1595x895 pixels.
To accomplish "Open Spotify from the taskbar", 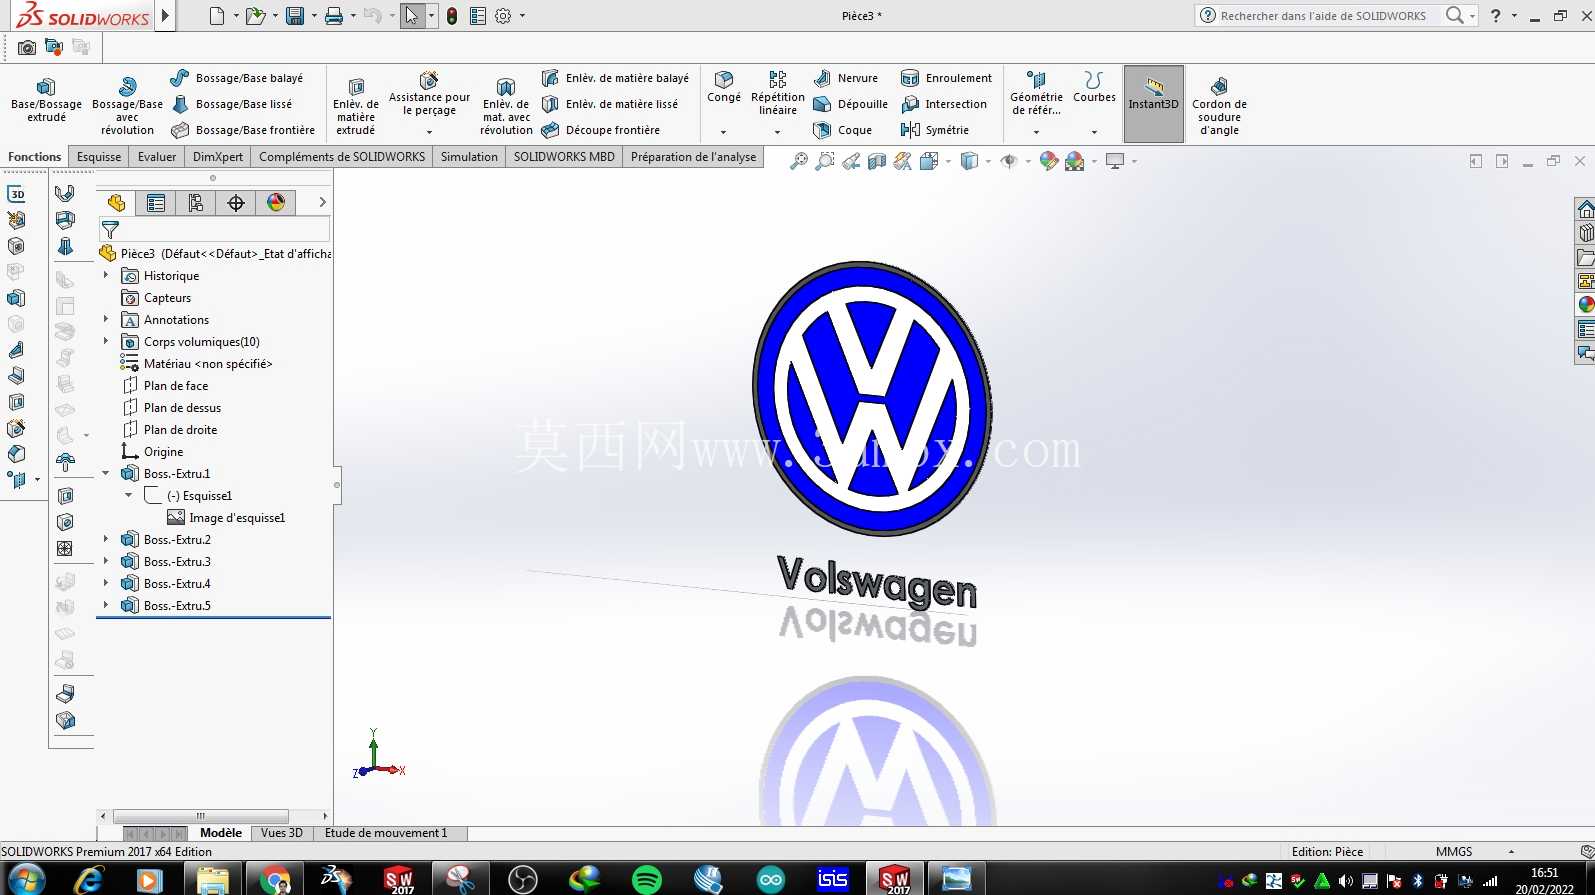I will click(647, 879).
